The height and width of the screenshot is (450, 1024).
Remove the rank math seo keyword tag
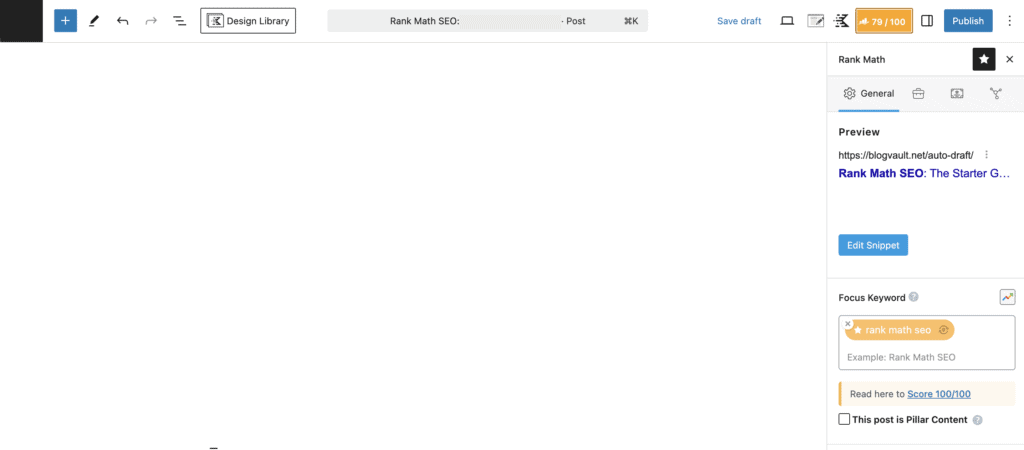848,323
